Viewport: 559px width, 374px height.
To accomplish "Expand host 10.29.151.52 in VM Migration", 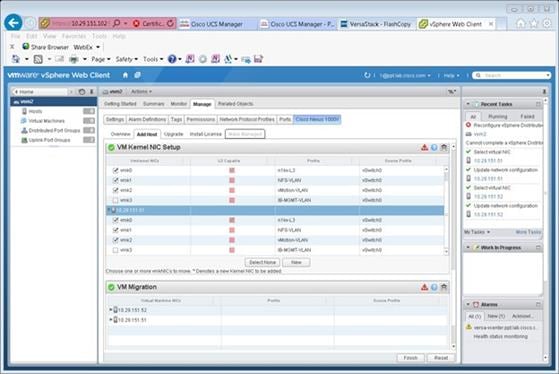I will [x=111, y=310].
